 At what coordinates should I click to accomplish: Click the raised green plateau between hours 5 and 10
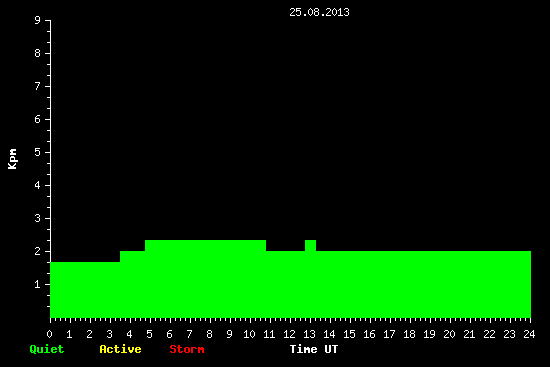point(206,245)
